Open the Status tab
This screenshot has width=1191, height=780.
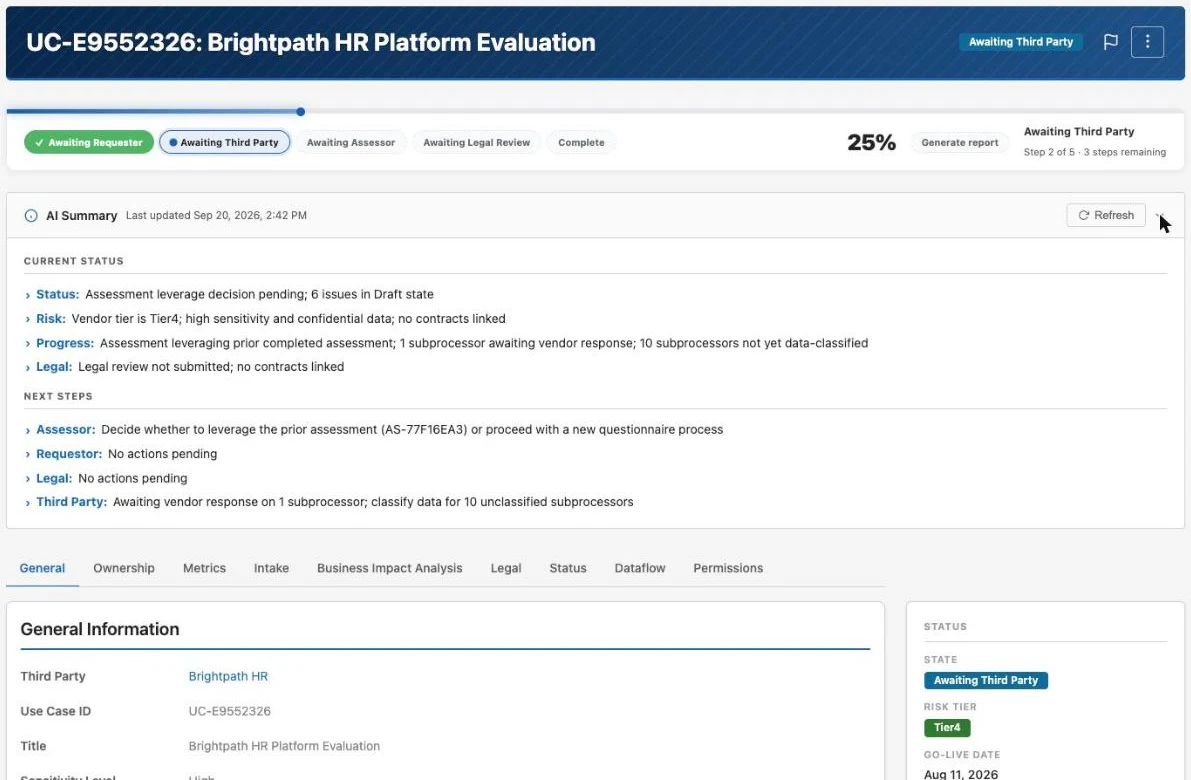coord(568,568)
